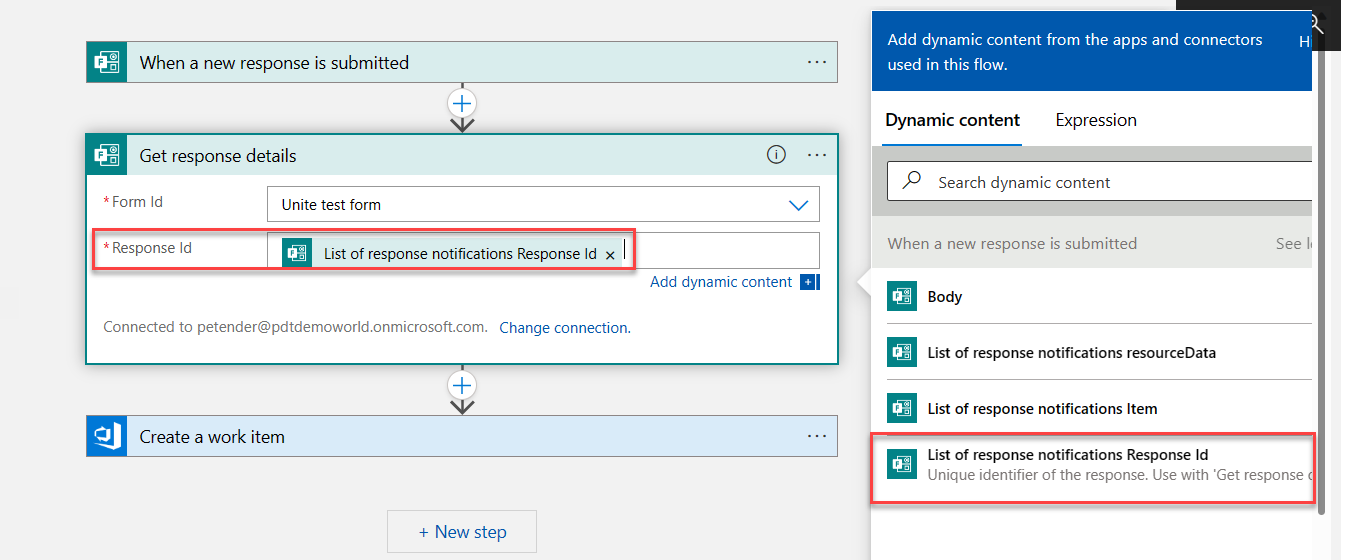Open the ellipsis menu on the trigger step
The width and height of the screenshot is (1360, 560).
point(817,62)
